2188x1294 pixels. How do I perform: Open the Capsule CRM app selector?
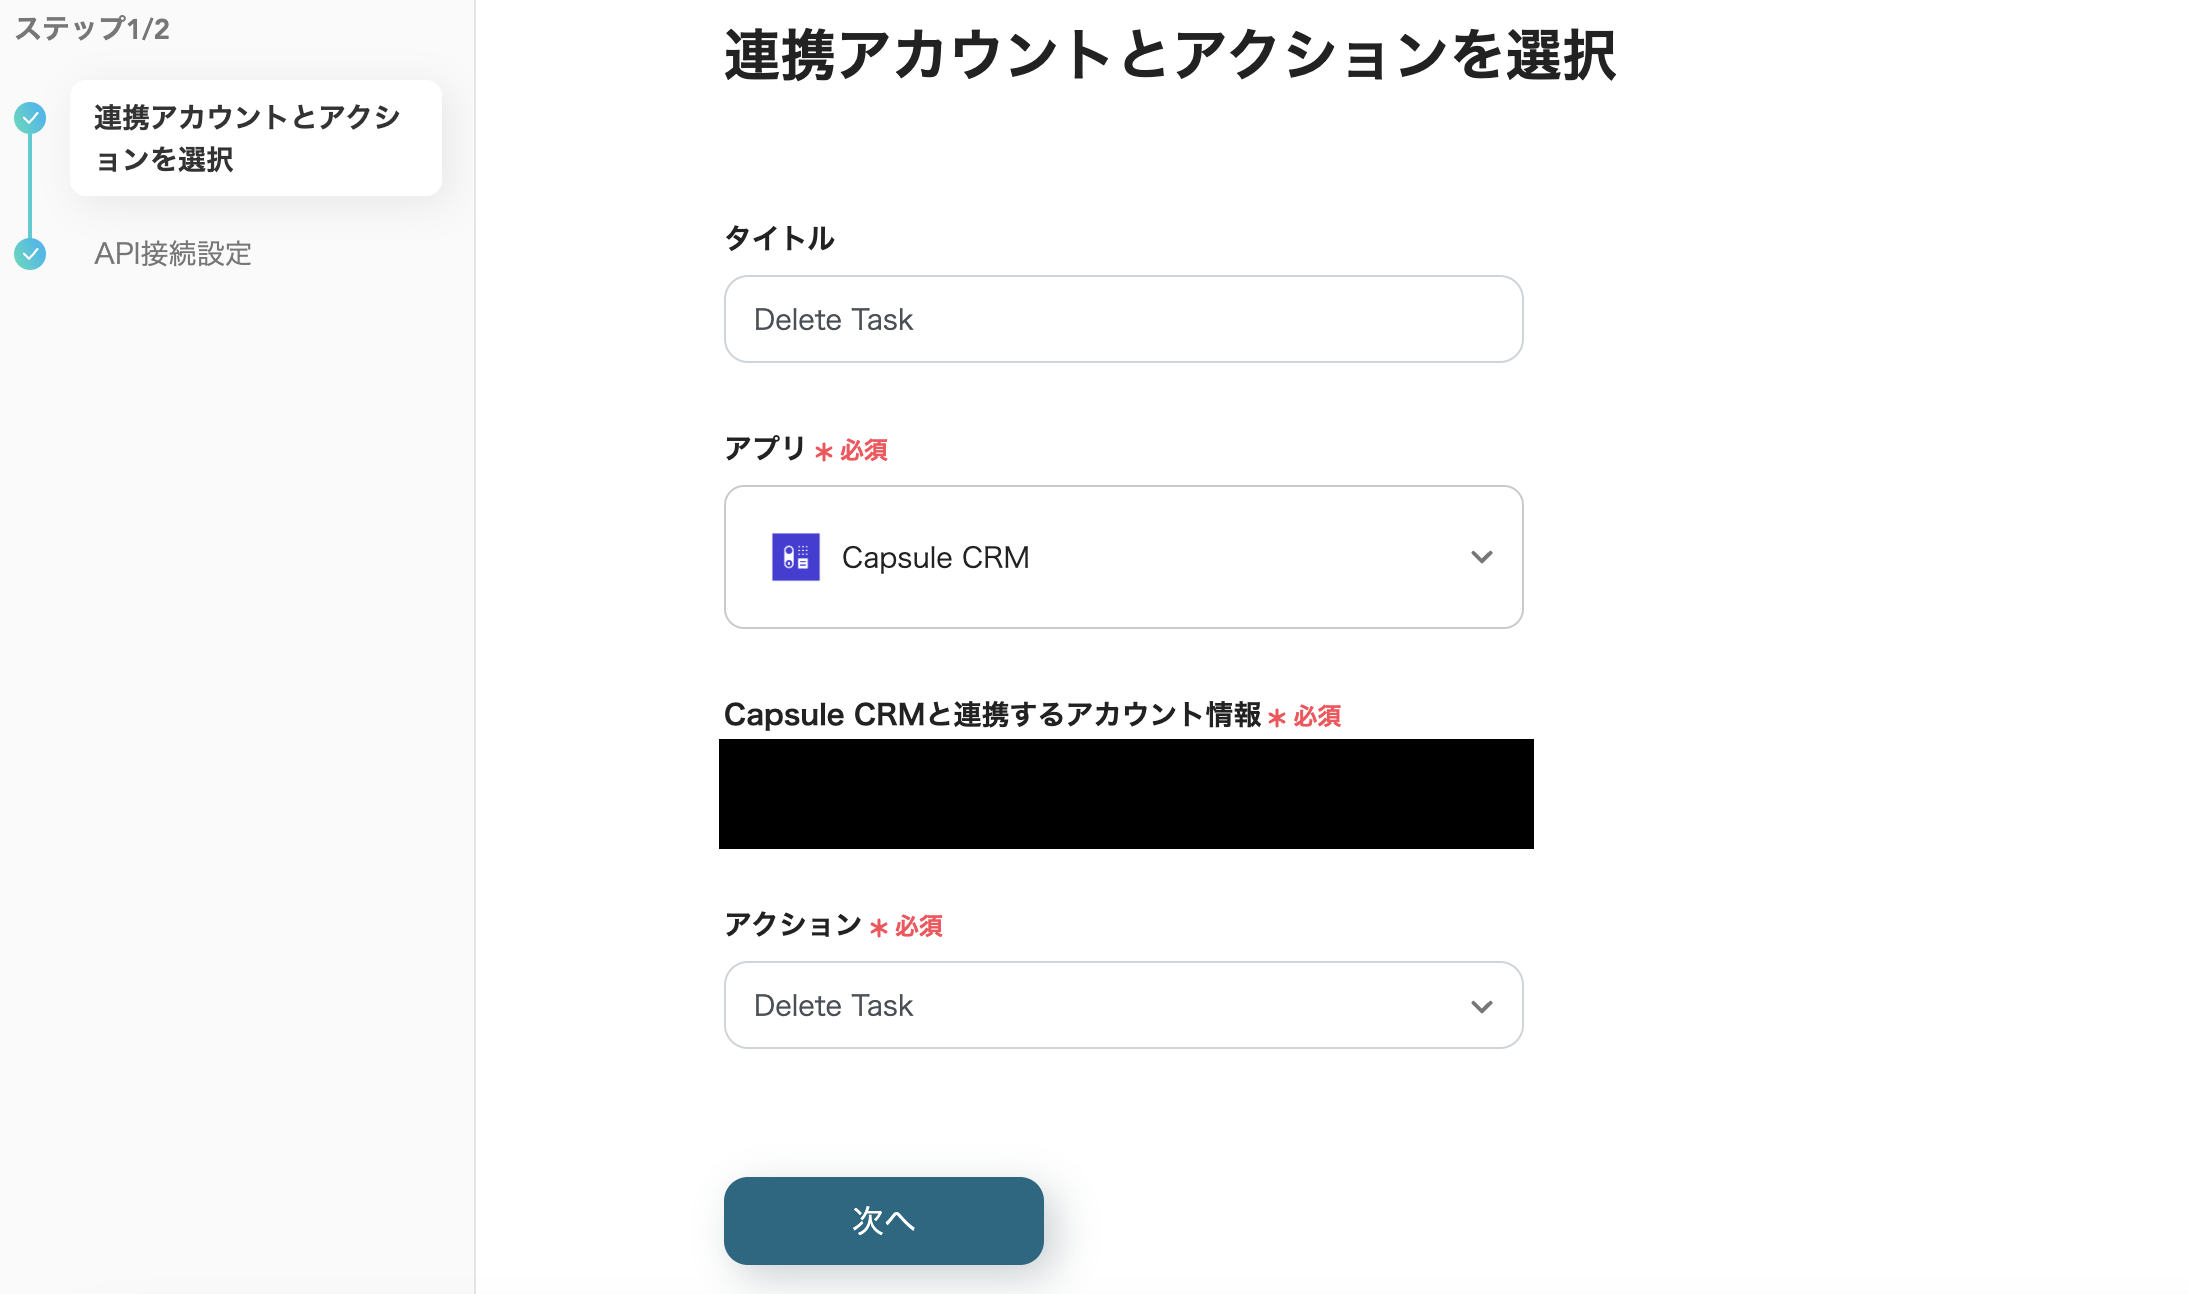pyautogui.click(x=1122, y=557)
